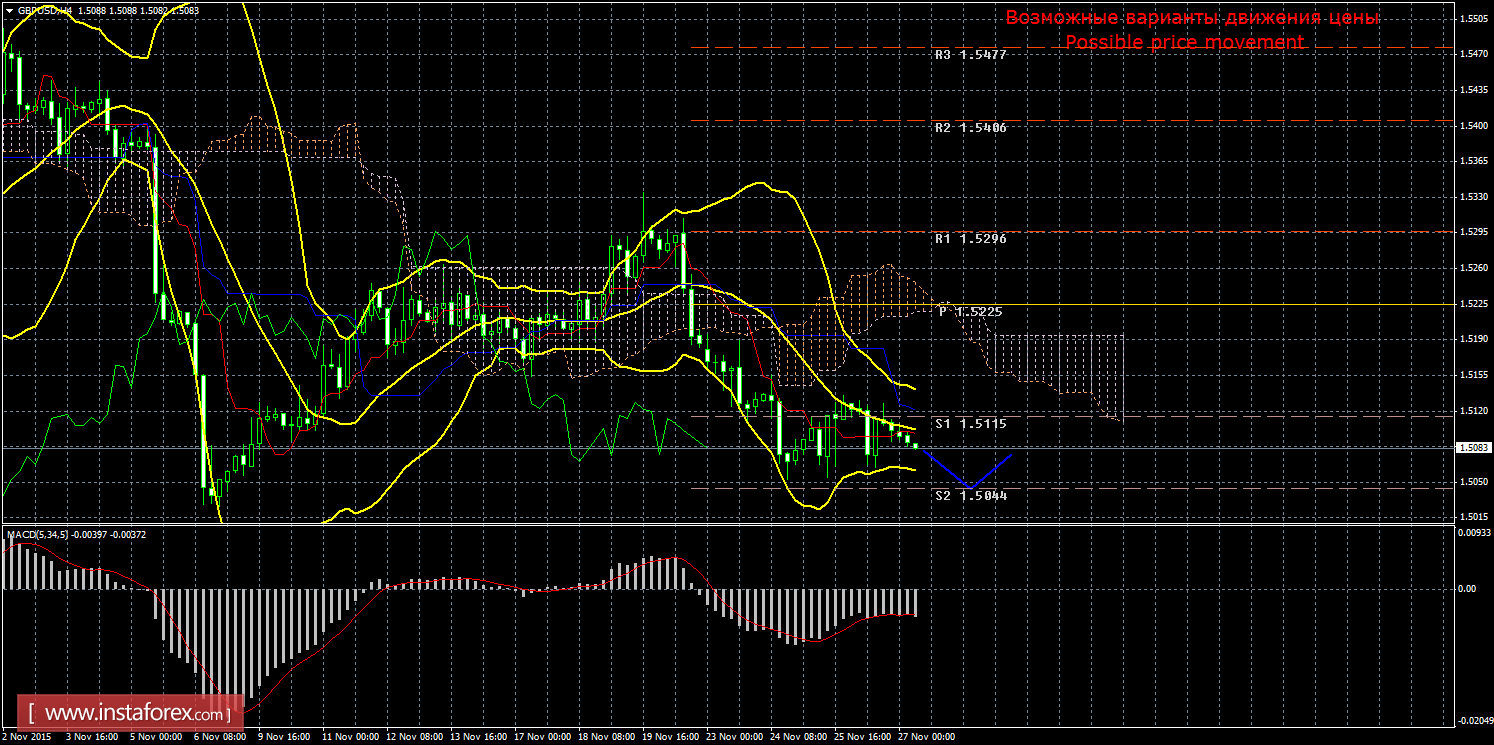Select the S2 1.5044 support label

tap(970, 495)
